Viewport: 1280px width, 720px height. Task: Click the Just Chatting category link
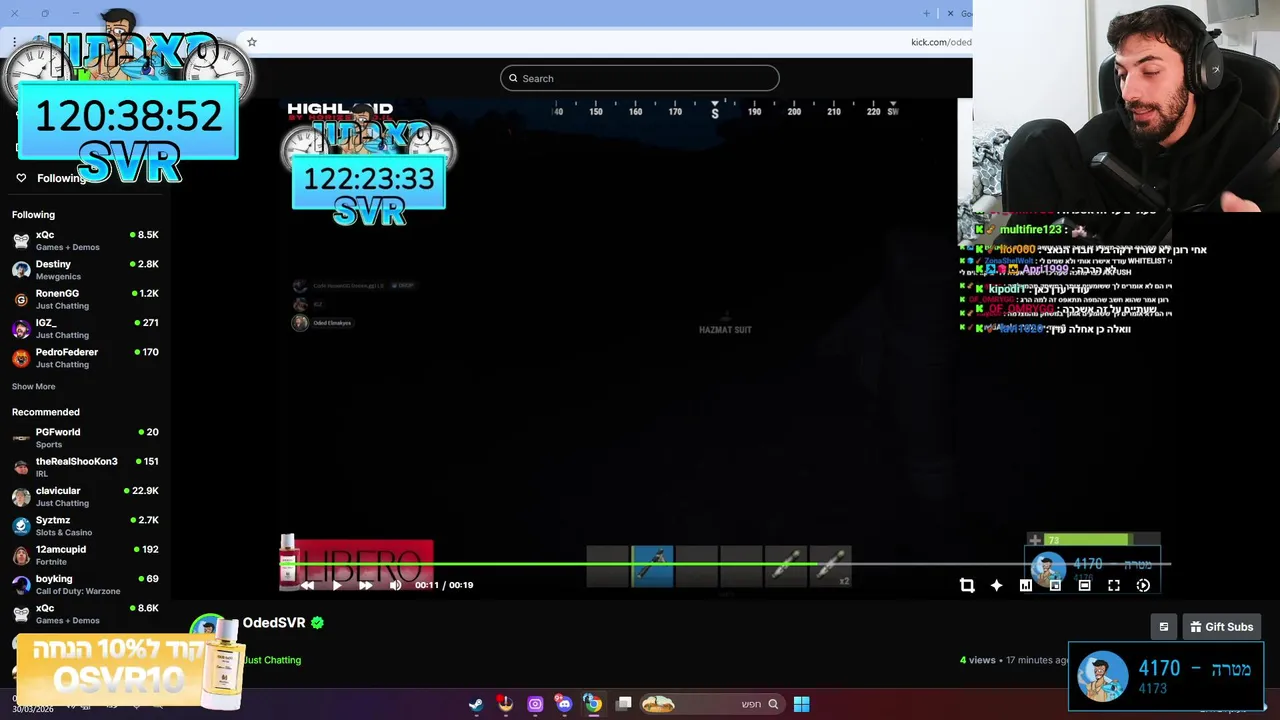coord(272,660)
